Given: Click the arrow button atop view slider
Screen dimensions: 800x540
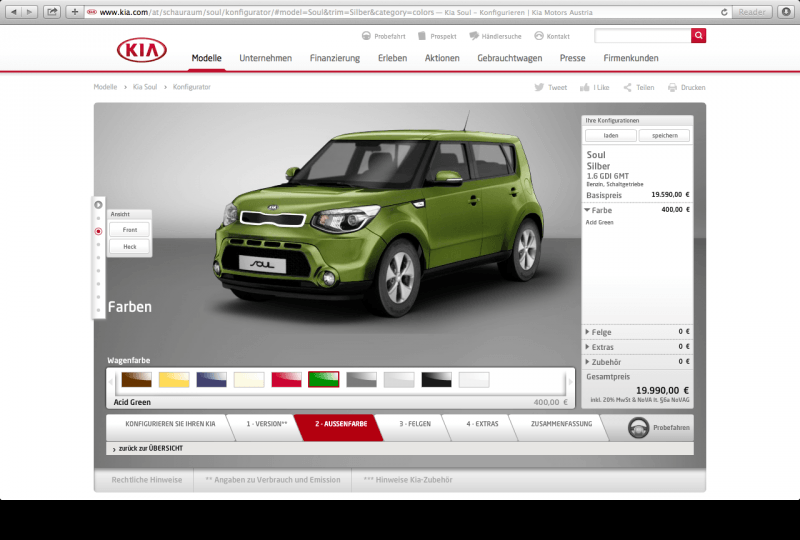Looking at the screenshot, I should click(98, 205).
